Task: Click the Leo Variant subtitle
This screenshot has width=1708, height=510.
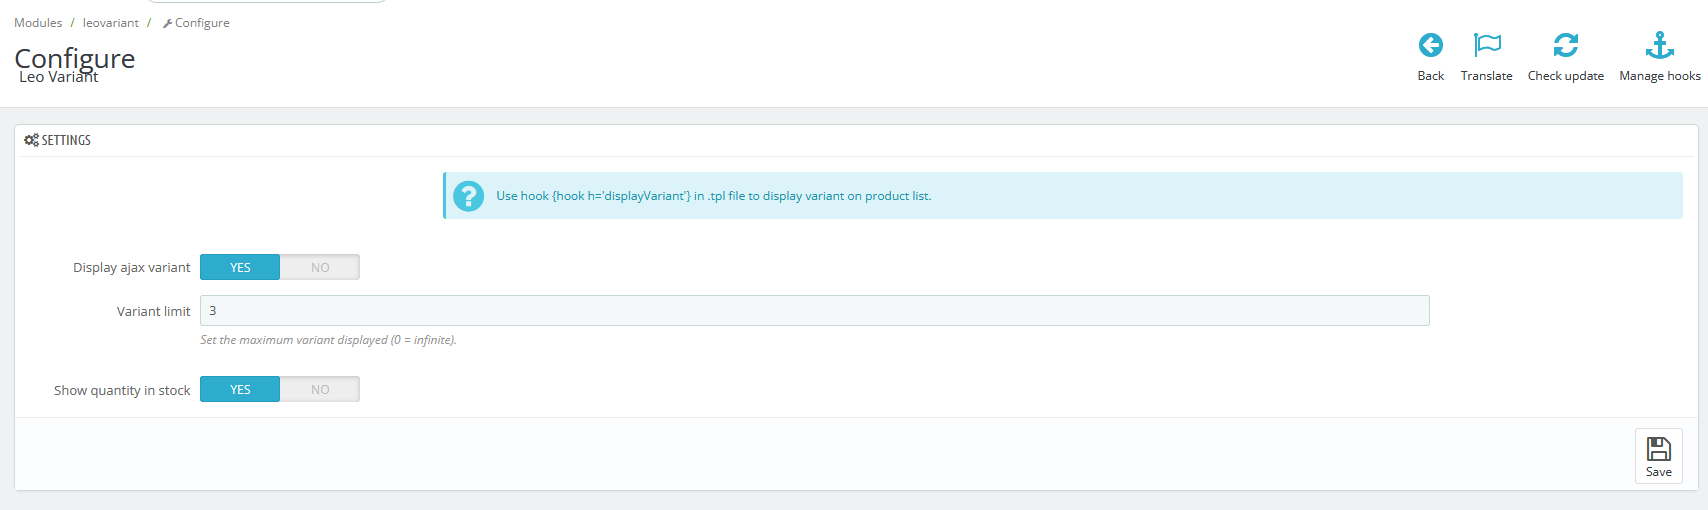Action: pyautogui.click(x=58, y=77)
